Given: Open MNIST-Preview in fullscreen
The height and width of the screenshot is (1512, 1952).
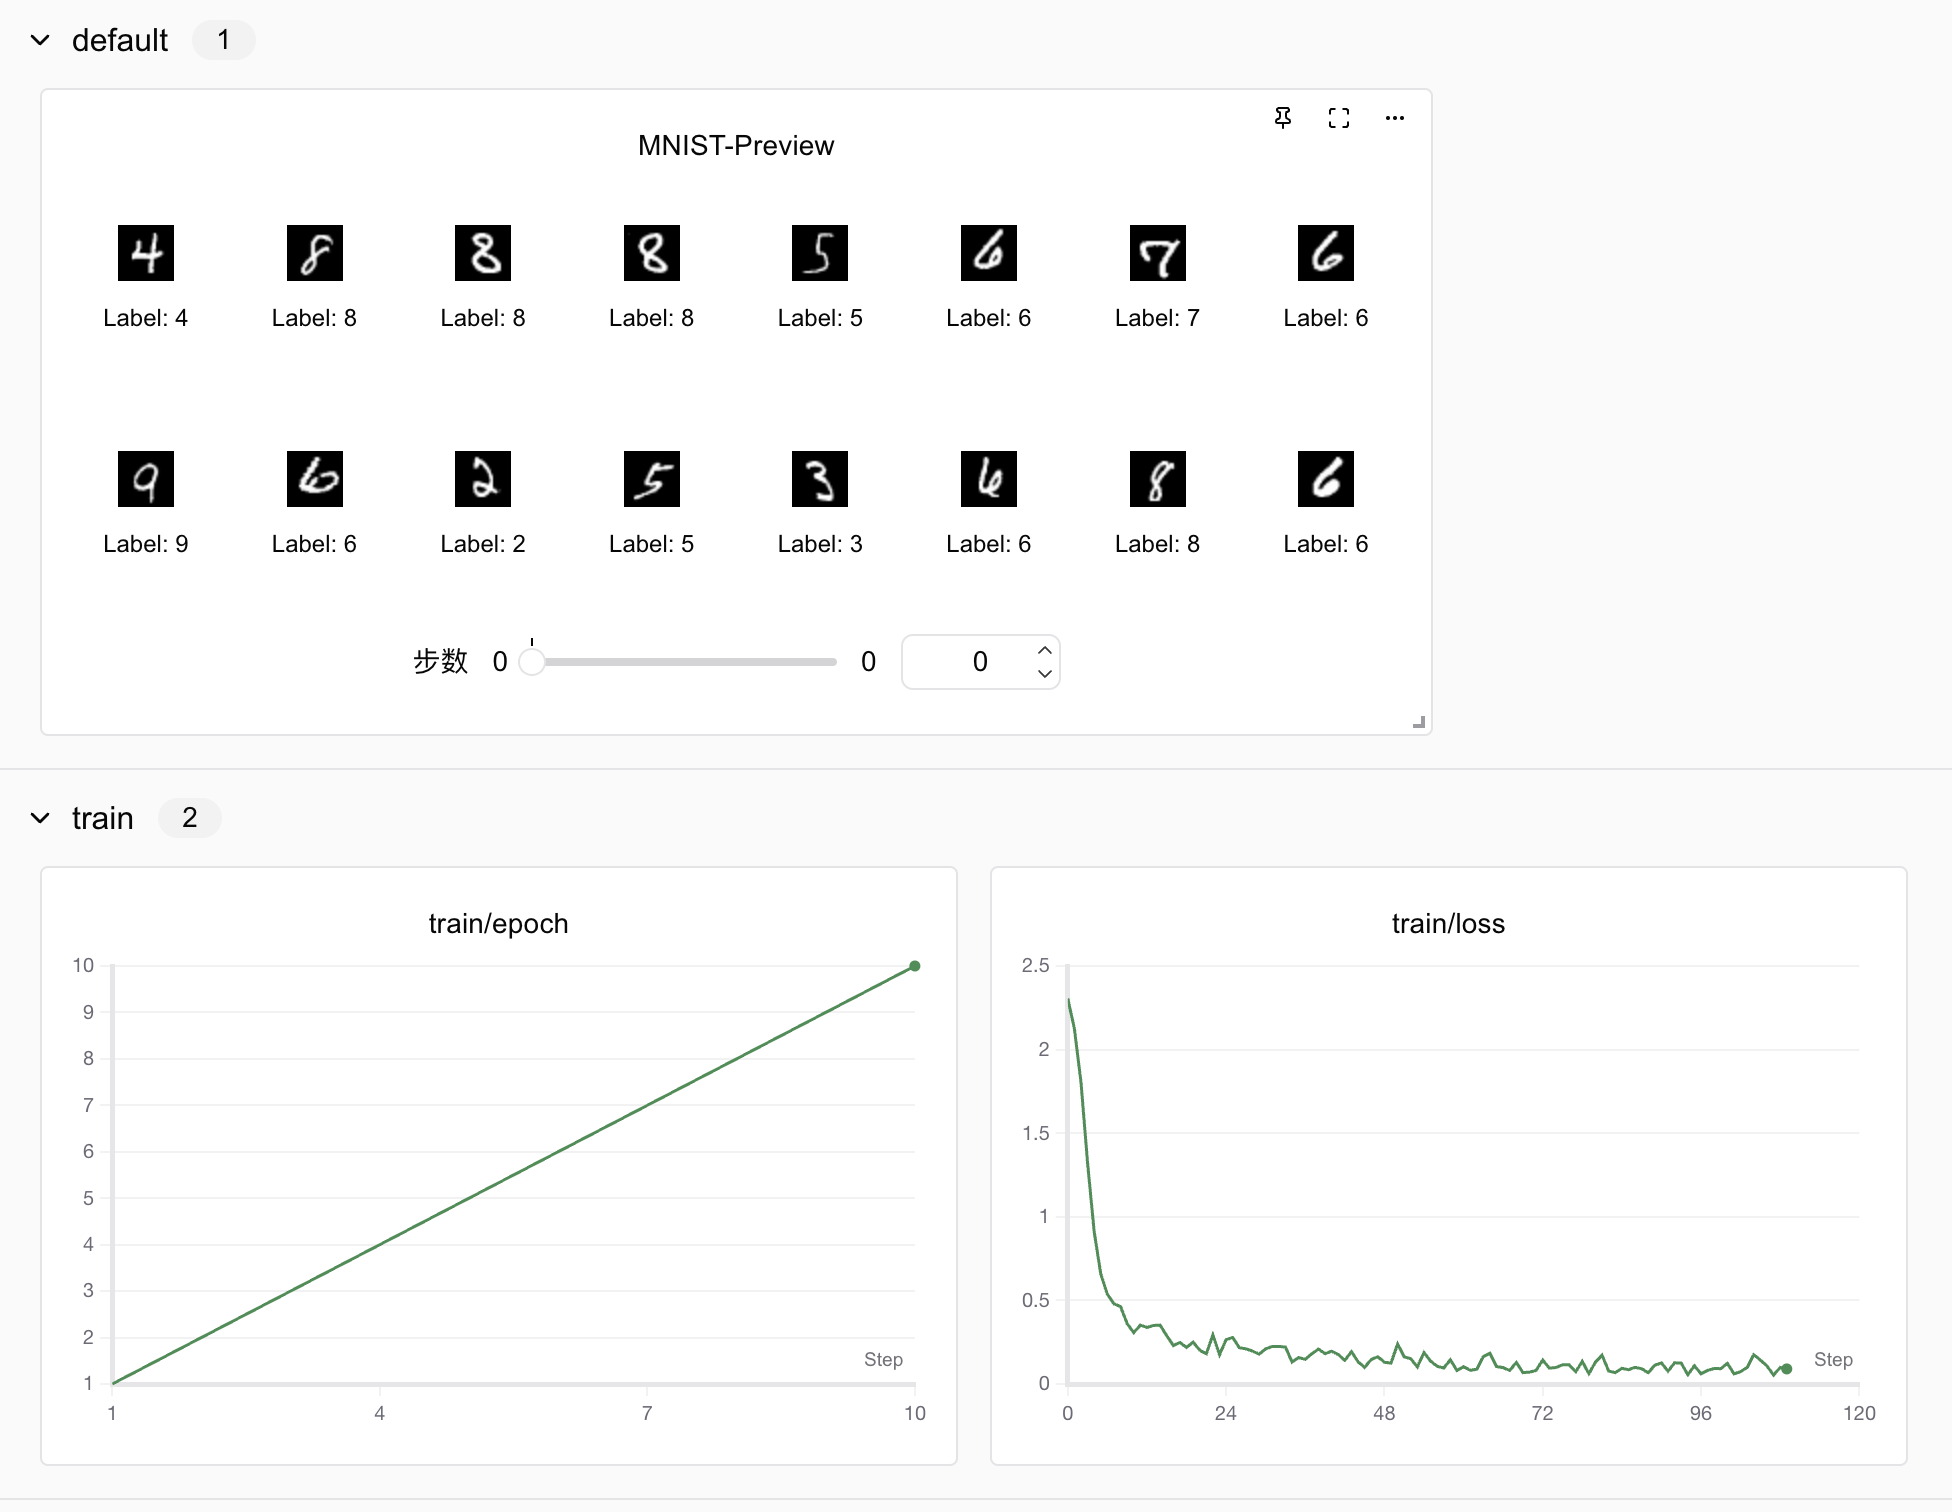Looking at the screenshot, I should pos(1339,118).
